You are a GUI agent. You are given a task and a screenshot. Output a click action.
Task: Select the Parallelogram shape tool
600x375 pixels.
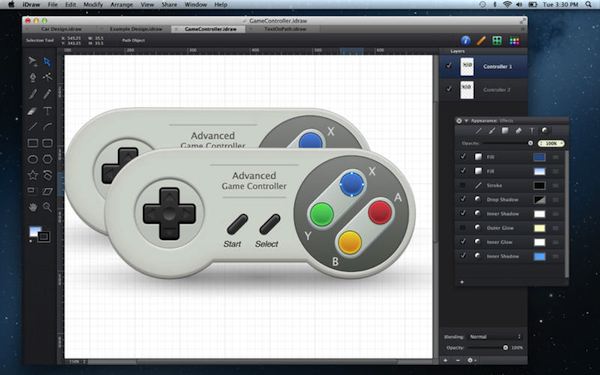click(x=47, y=191)
